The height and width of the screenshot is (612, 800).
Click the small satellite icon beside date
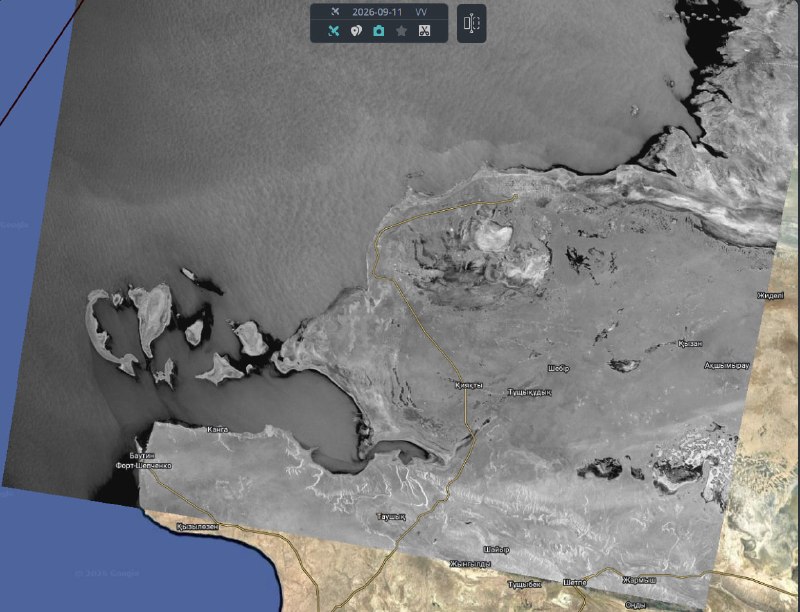tap(335, 12)
